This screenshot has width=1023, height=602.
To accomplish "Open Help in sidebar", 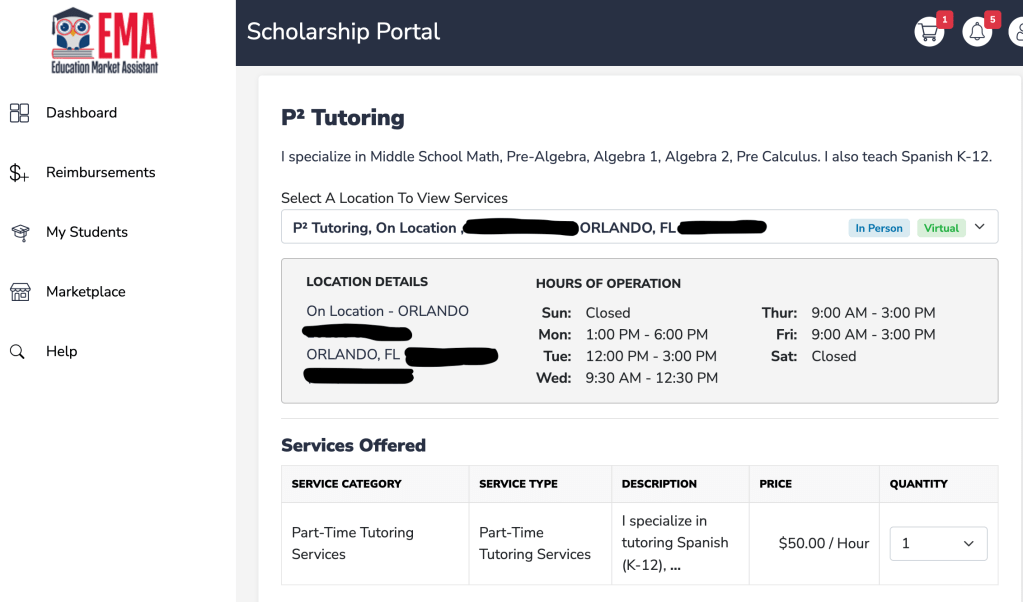I will [x=61, y=352].
